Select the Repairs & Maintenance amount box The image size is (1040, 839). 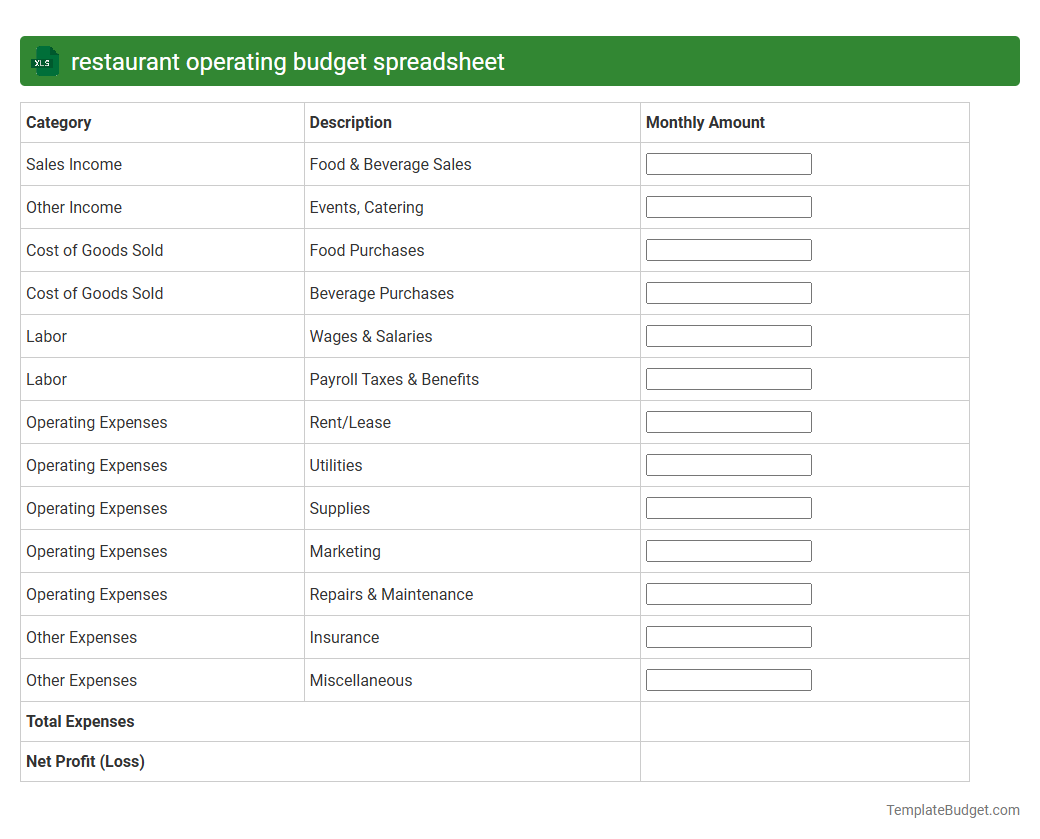[729, 593]
